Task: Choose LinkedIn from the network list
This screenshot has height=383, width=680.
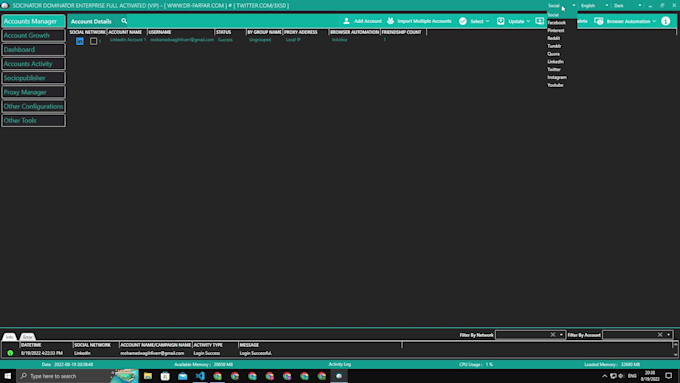Action: (555, 62)
